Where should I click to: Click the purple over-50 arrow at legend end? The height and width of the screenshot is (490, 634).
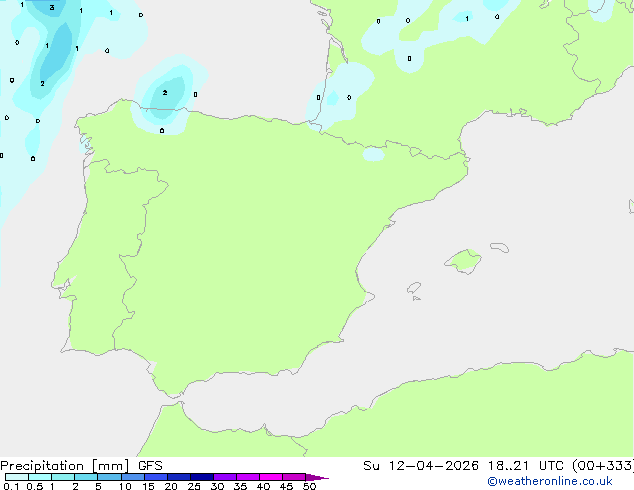click(317, 477)
